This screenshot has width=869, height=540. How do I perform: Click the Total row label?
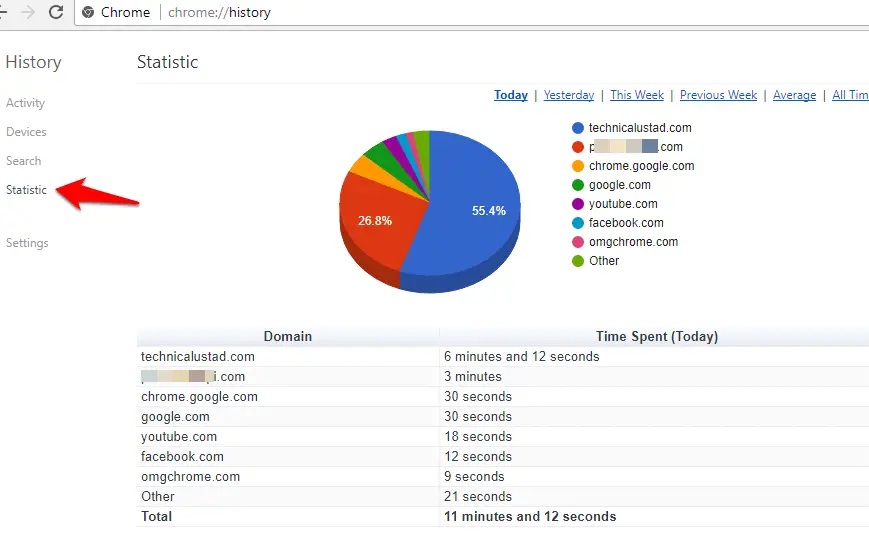pyautogui.click(x=156, y=517)
